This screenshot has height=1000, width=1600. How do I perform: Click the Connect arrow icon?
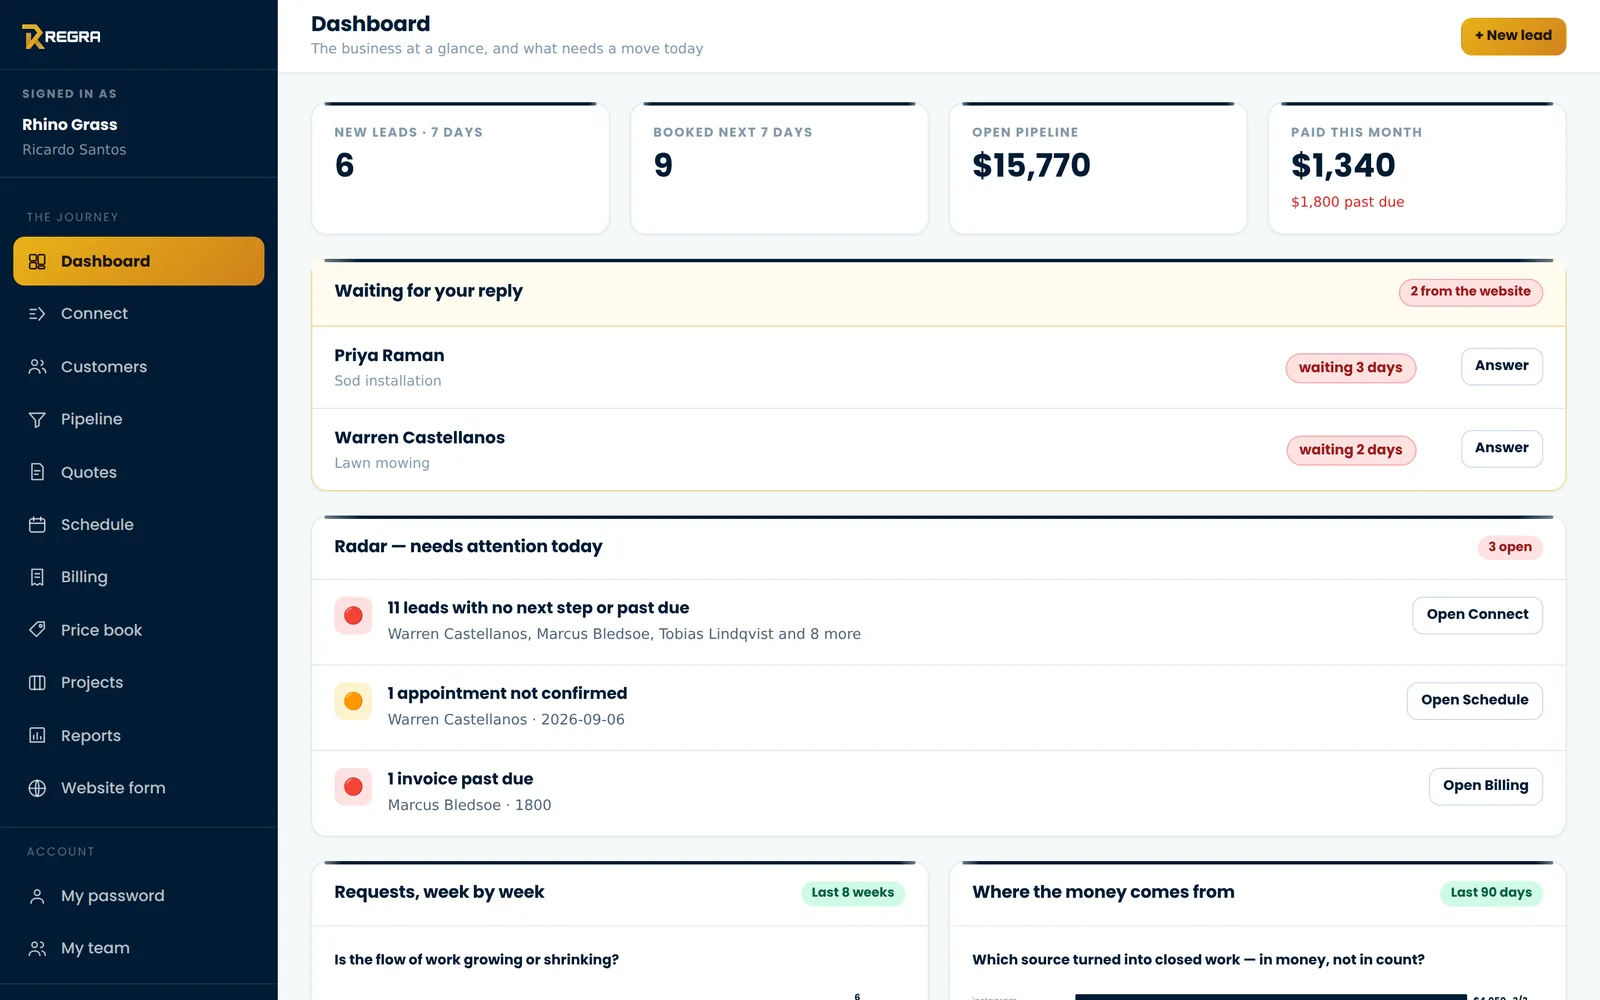(37, 314)
